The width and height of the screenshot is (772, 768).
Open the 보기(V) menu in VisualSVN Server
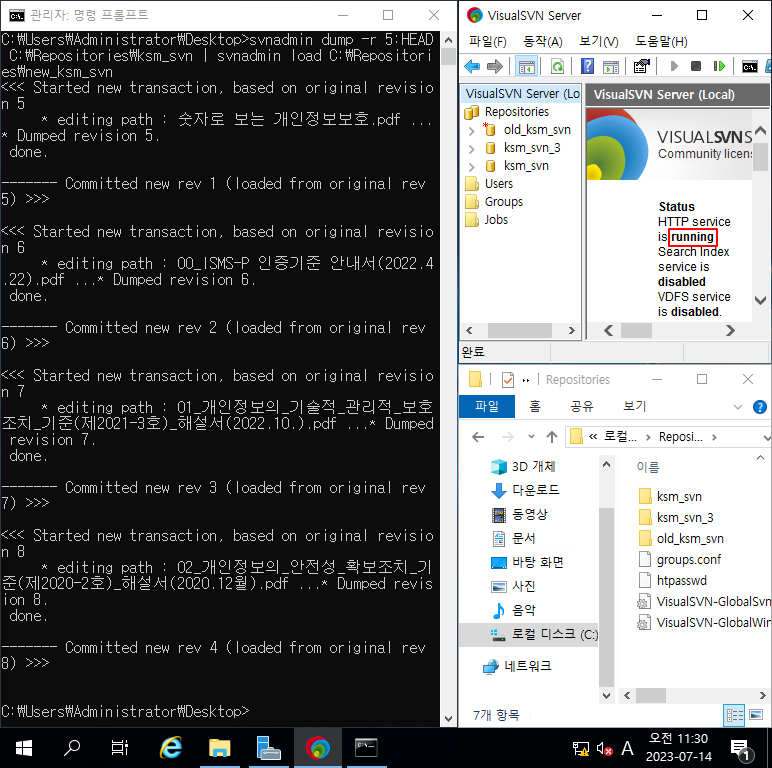point(599,41)
